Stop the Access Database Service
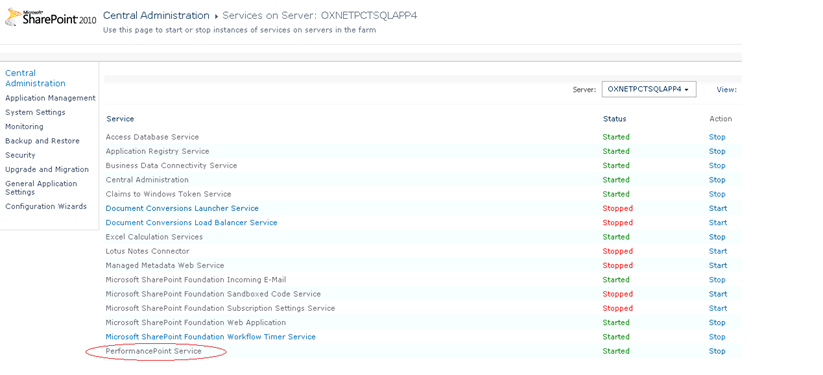 (x=717, y=137)
